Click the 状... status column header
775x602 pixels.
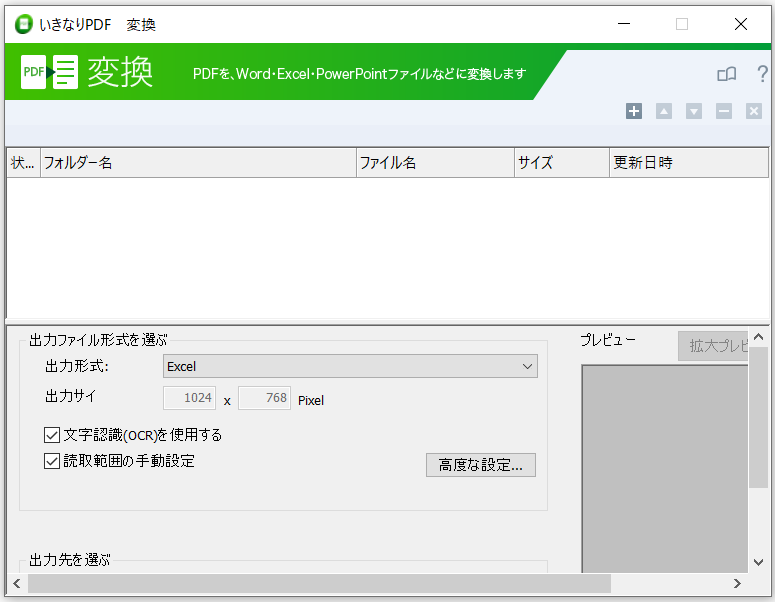(x=23, y=163)
